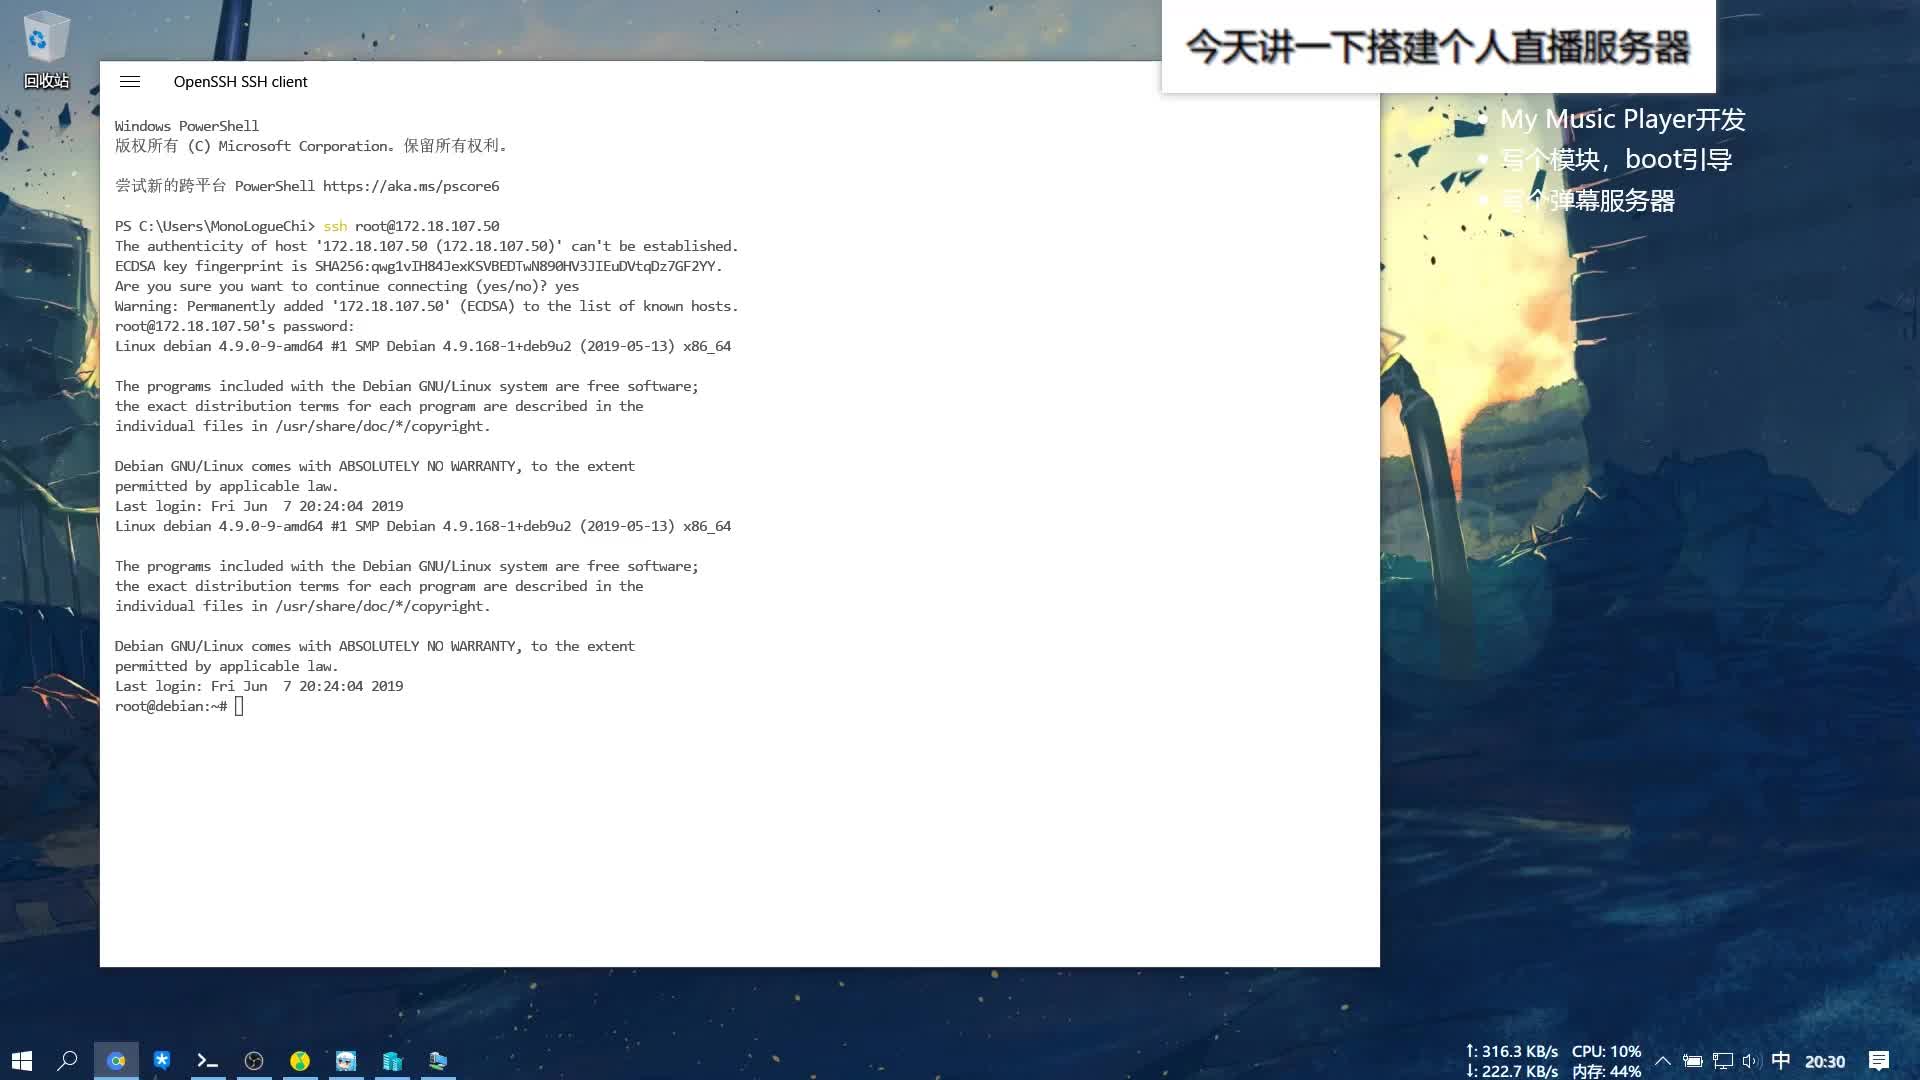Open the volume speaker tray icon
The image size is (1920, 1080).
pos(1750,1061)
